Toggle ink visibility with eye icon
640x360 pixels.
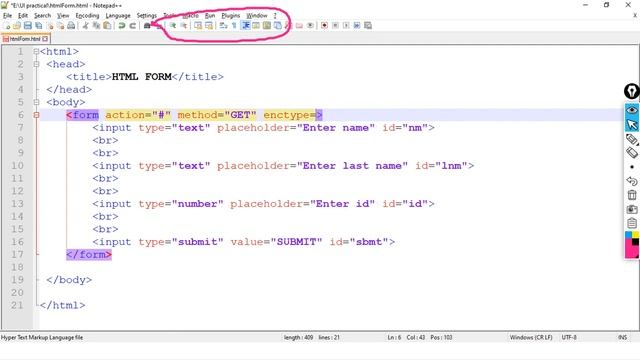tap(632, 110)
